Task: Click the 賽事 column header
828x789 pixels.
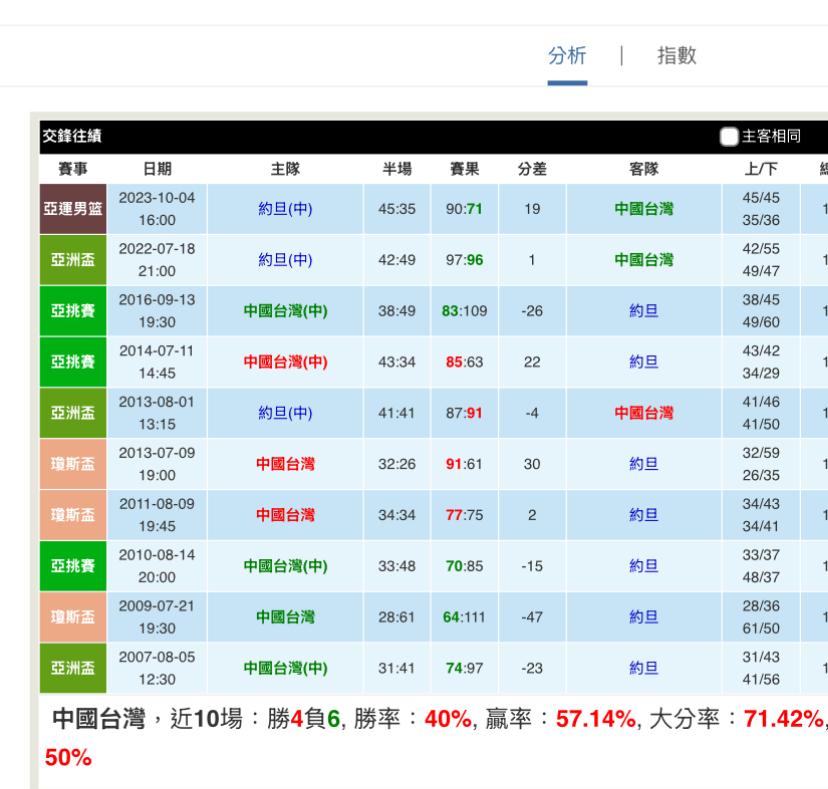Action: click(73, 169)
